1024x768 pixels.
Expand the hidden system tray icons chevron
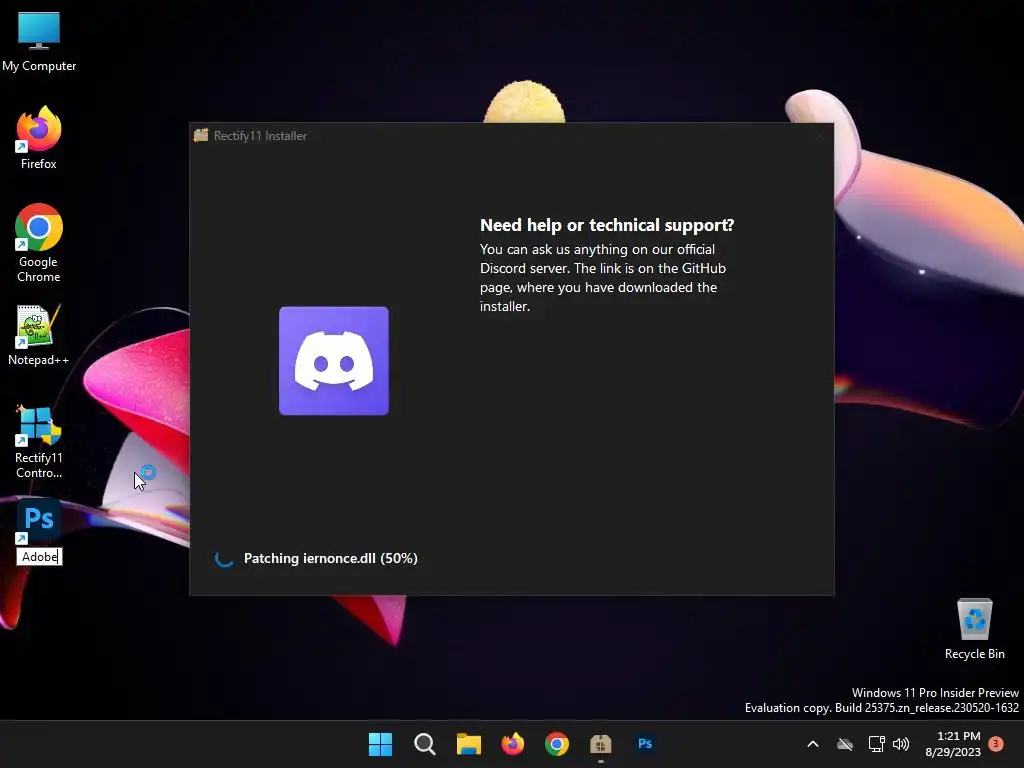[812, 744]
